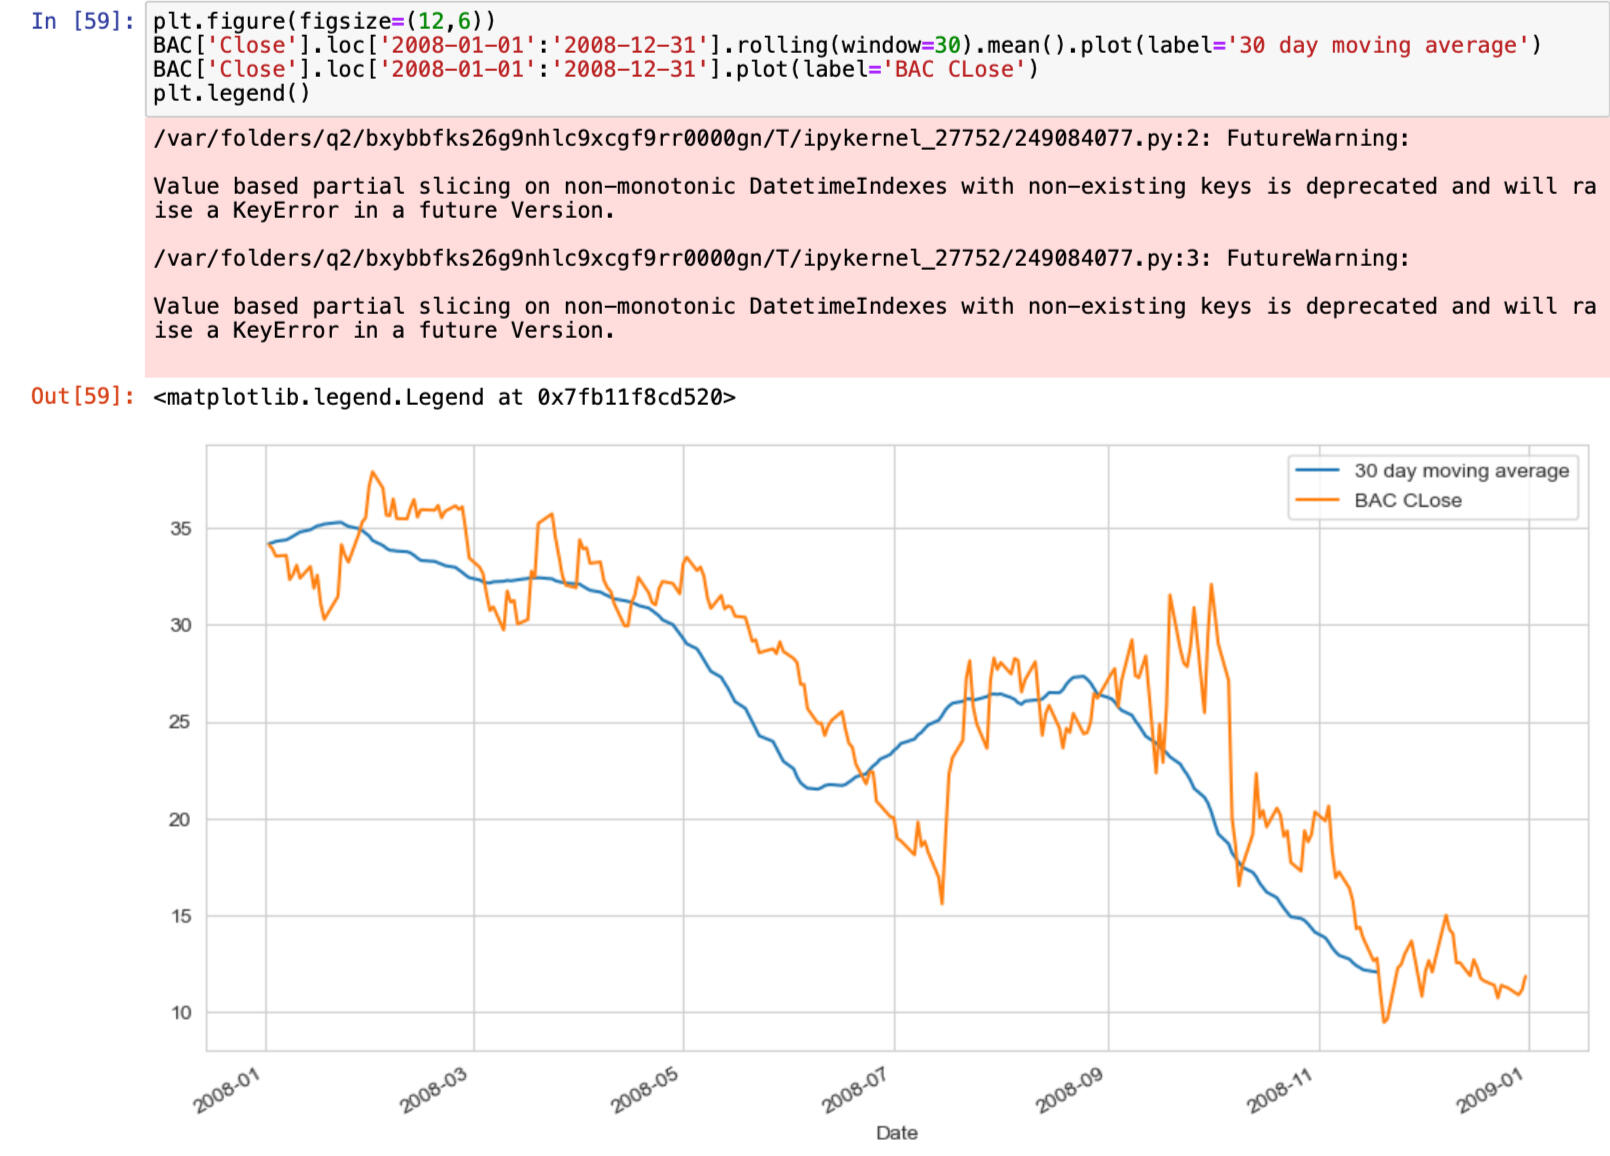The image size is (1610, 1156).
Task: Click the 2008-11 x-axis tick label
Action: [x=1278, y=1090]
